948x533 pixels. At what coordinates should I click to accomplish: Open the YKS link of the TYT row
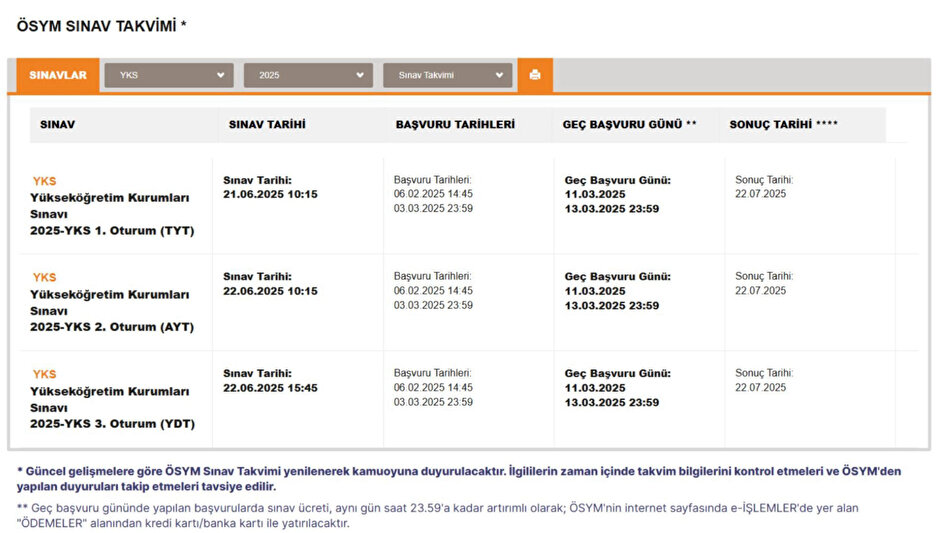click(x=44, y=181)
